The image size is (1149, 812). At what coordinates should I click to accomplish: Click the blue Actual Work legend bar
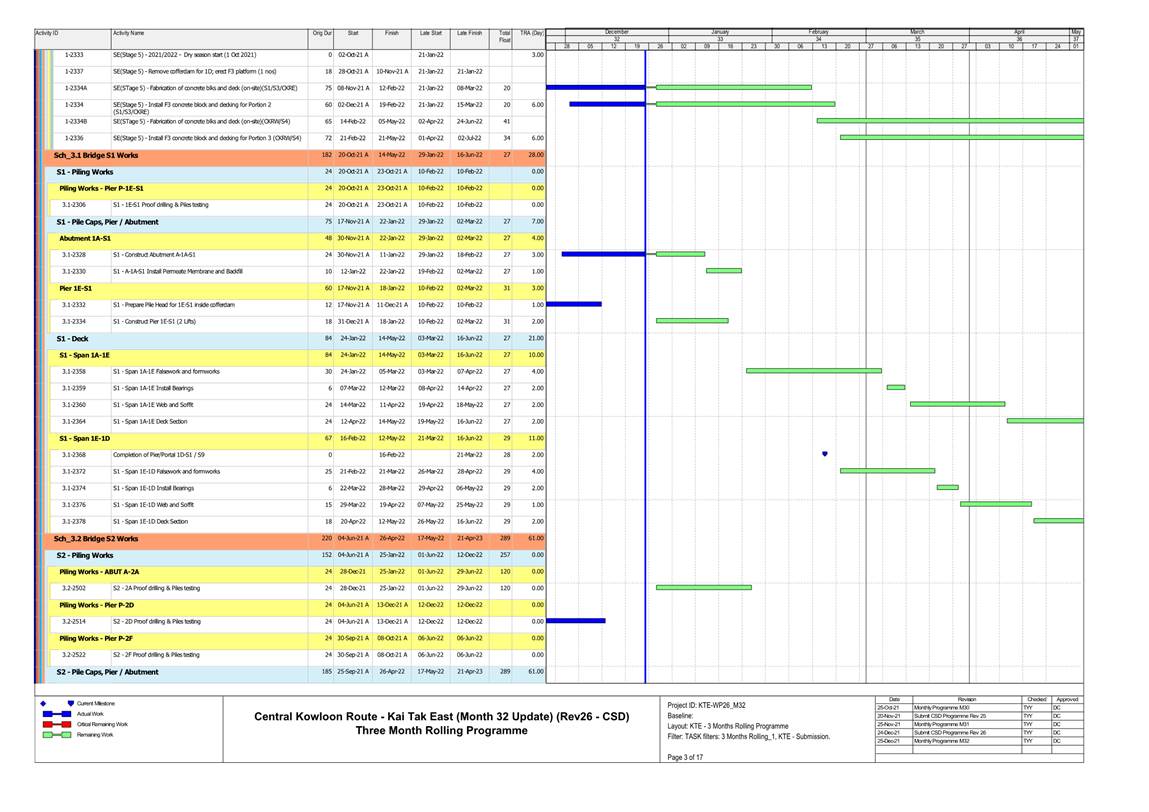point(55,713)
